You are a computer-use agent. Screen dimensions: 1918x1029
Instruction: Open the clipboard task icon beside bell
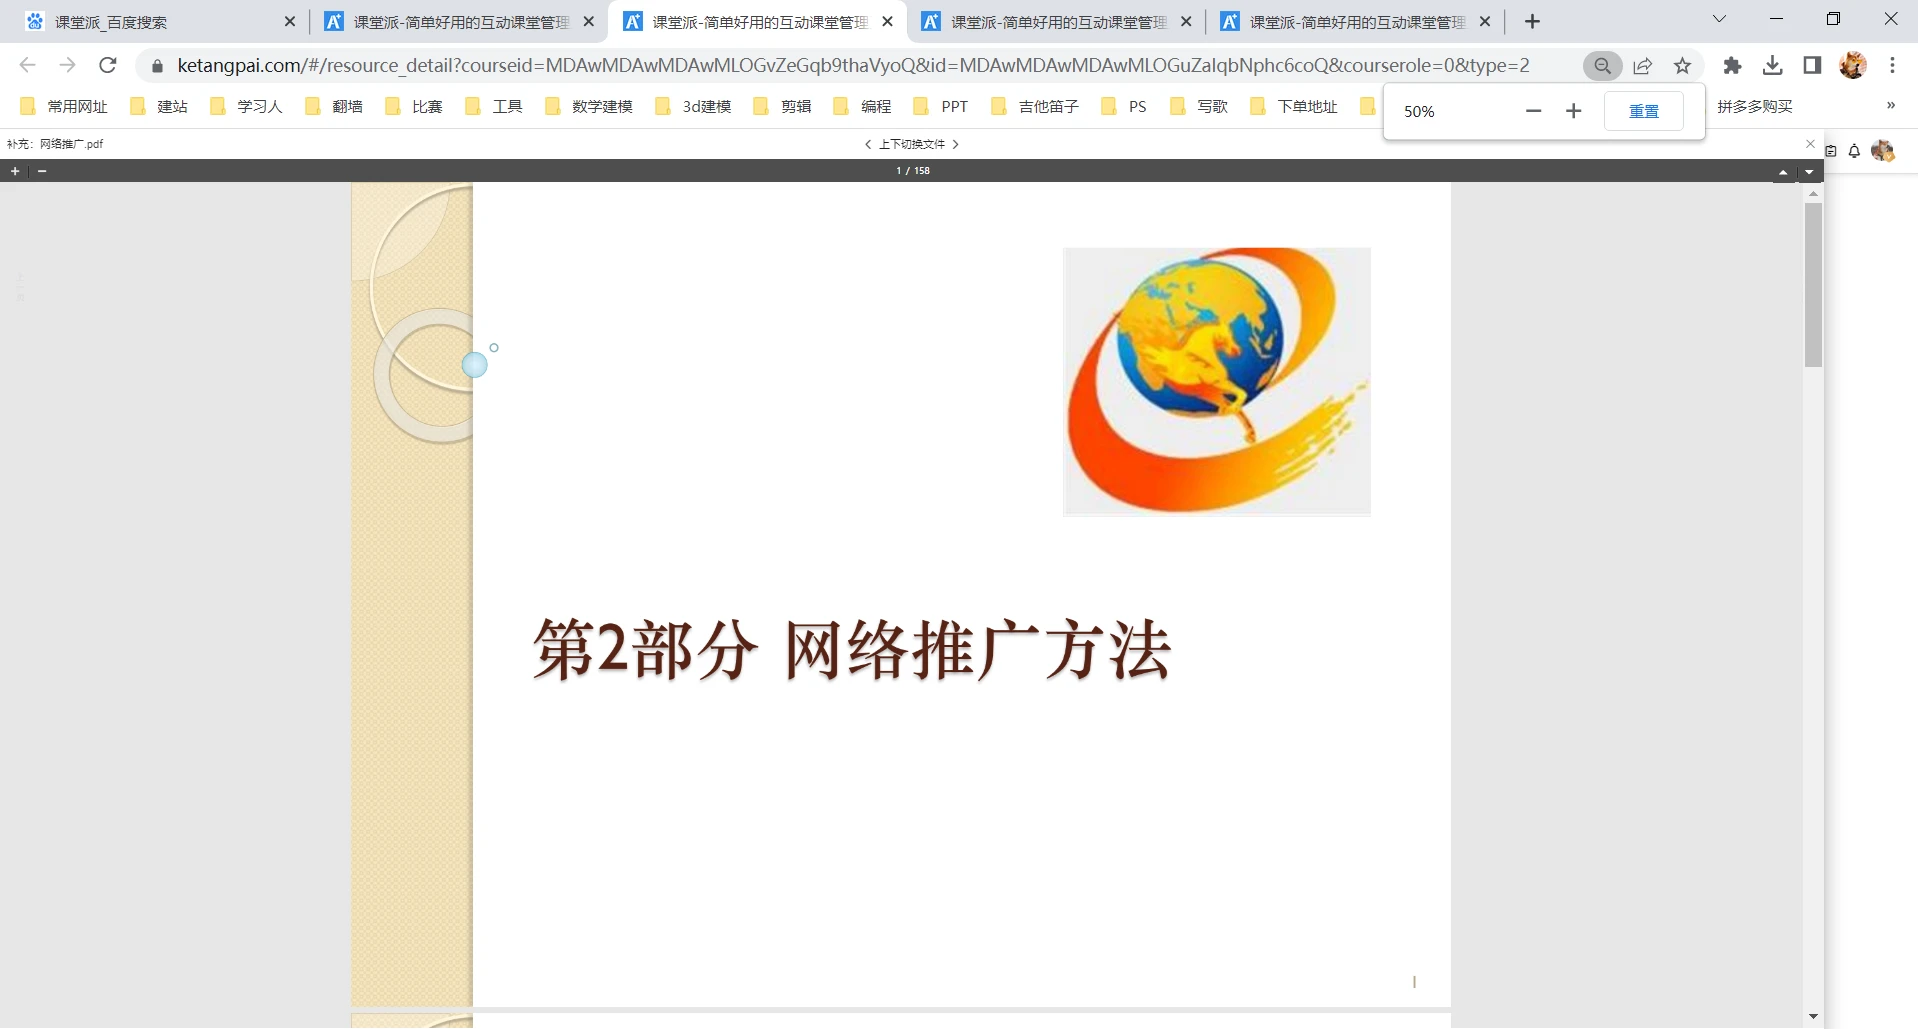click(x=1831, y=151)
